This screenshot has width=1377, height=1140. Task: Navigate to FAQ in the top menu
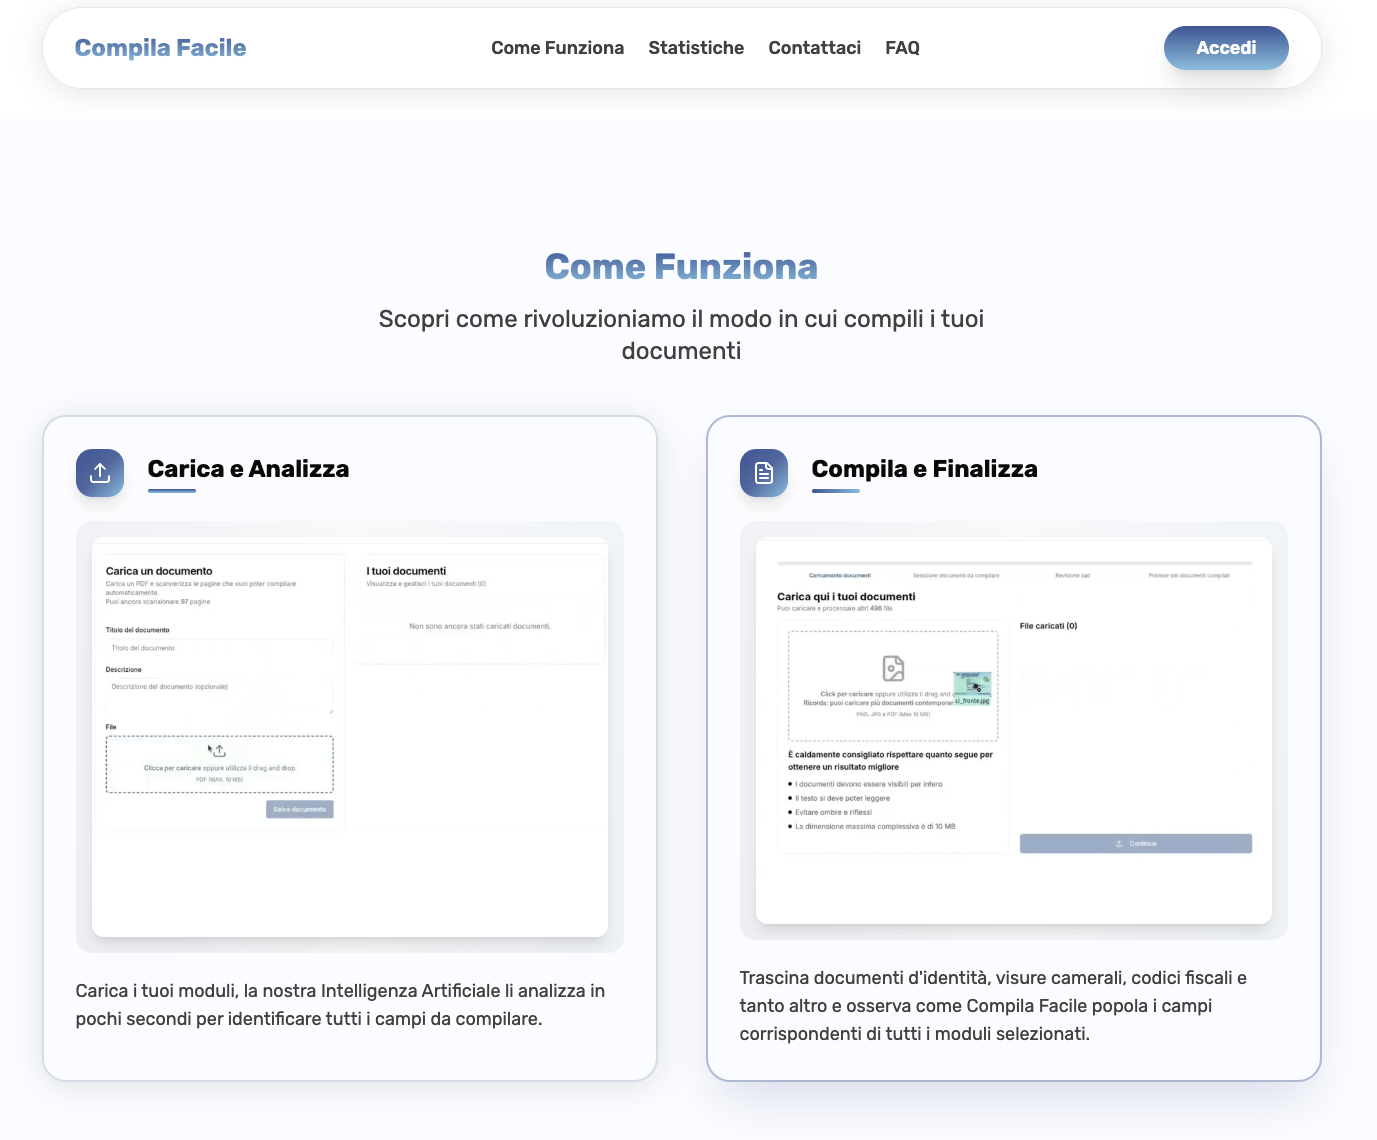tap(902, 48)
